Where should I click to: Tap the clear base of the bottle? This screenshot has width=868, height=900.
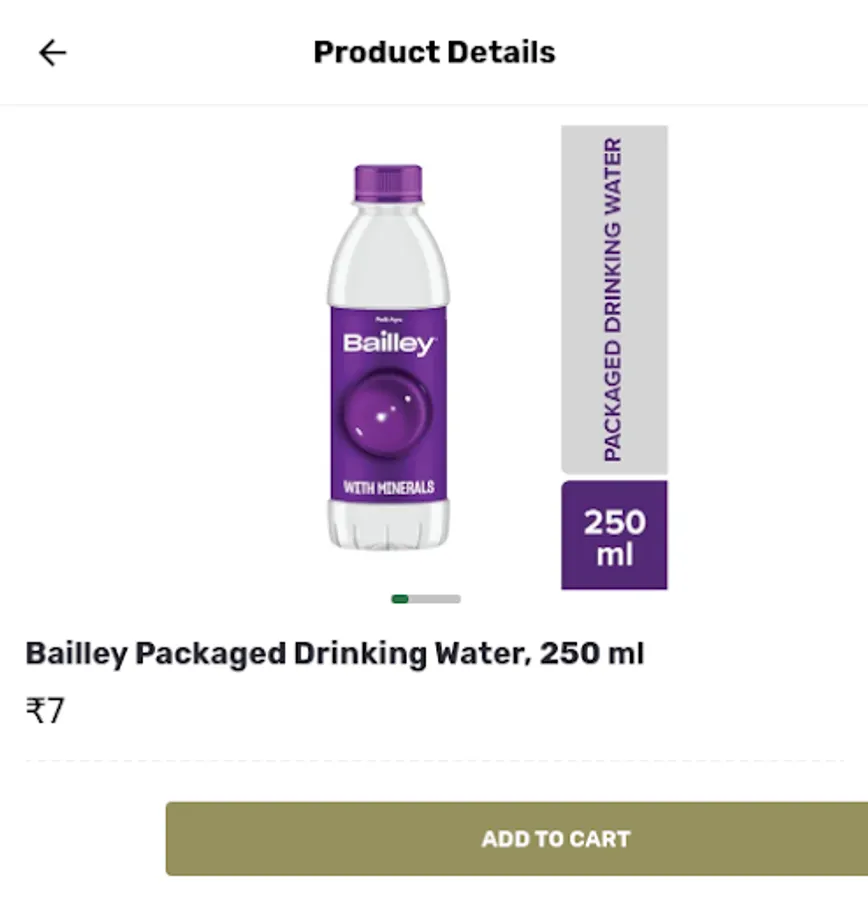(388, 525)
